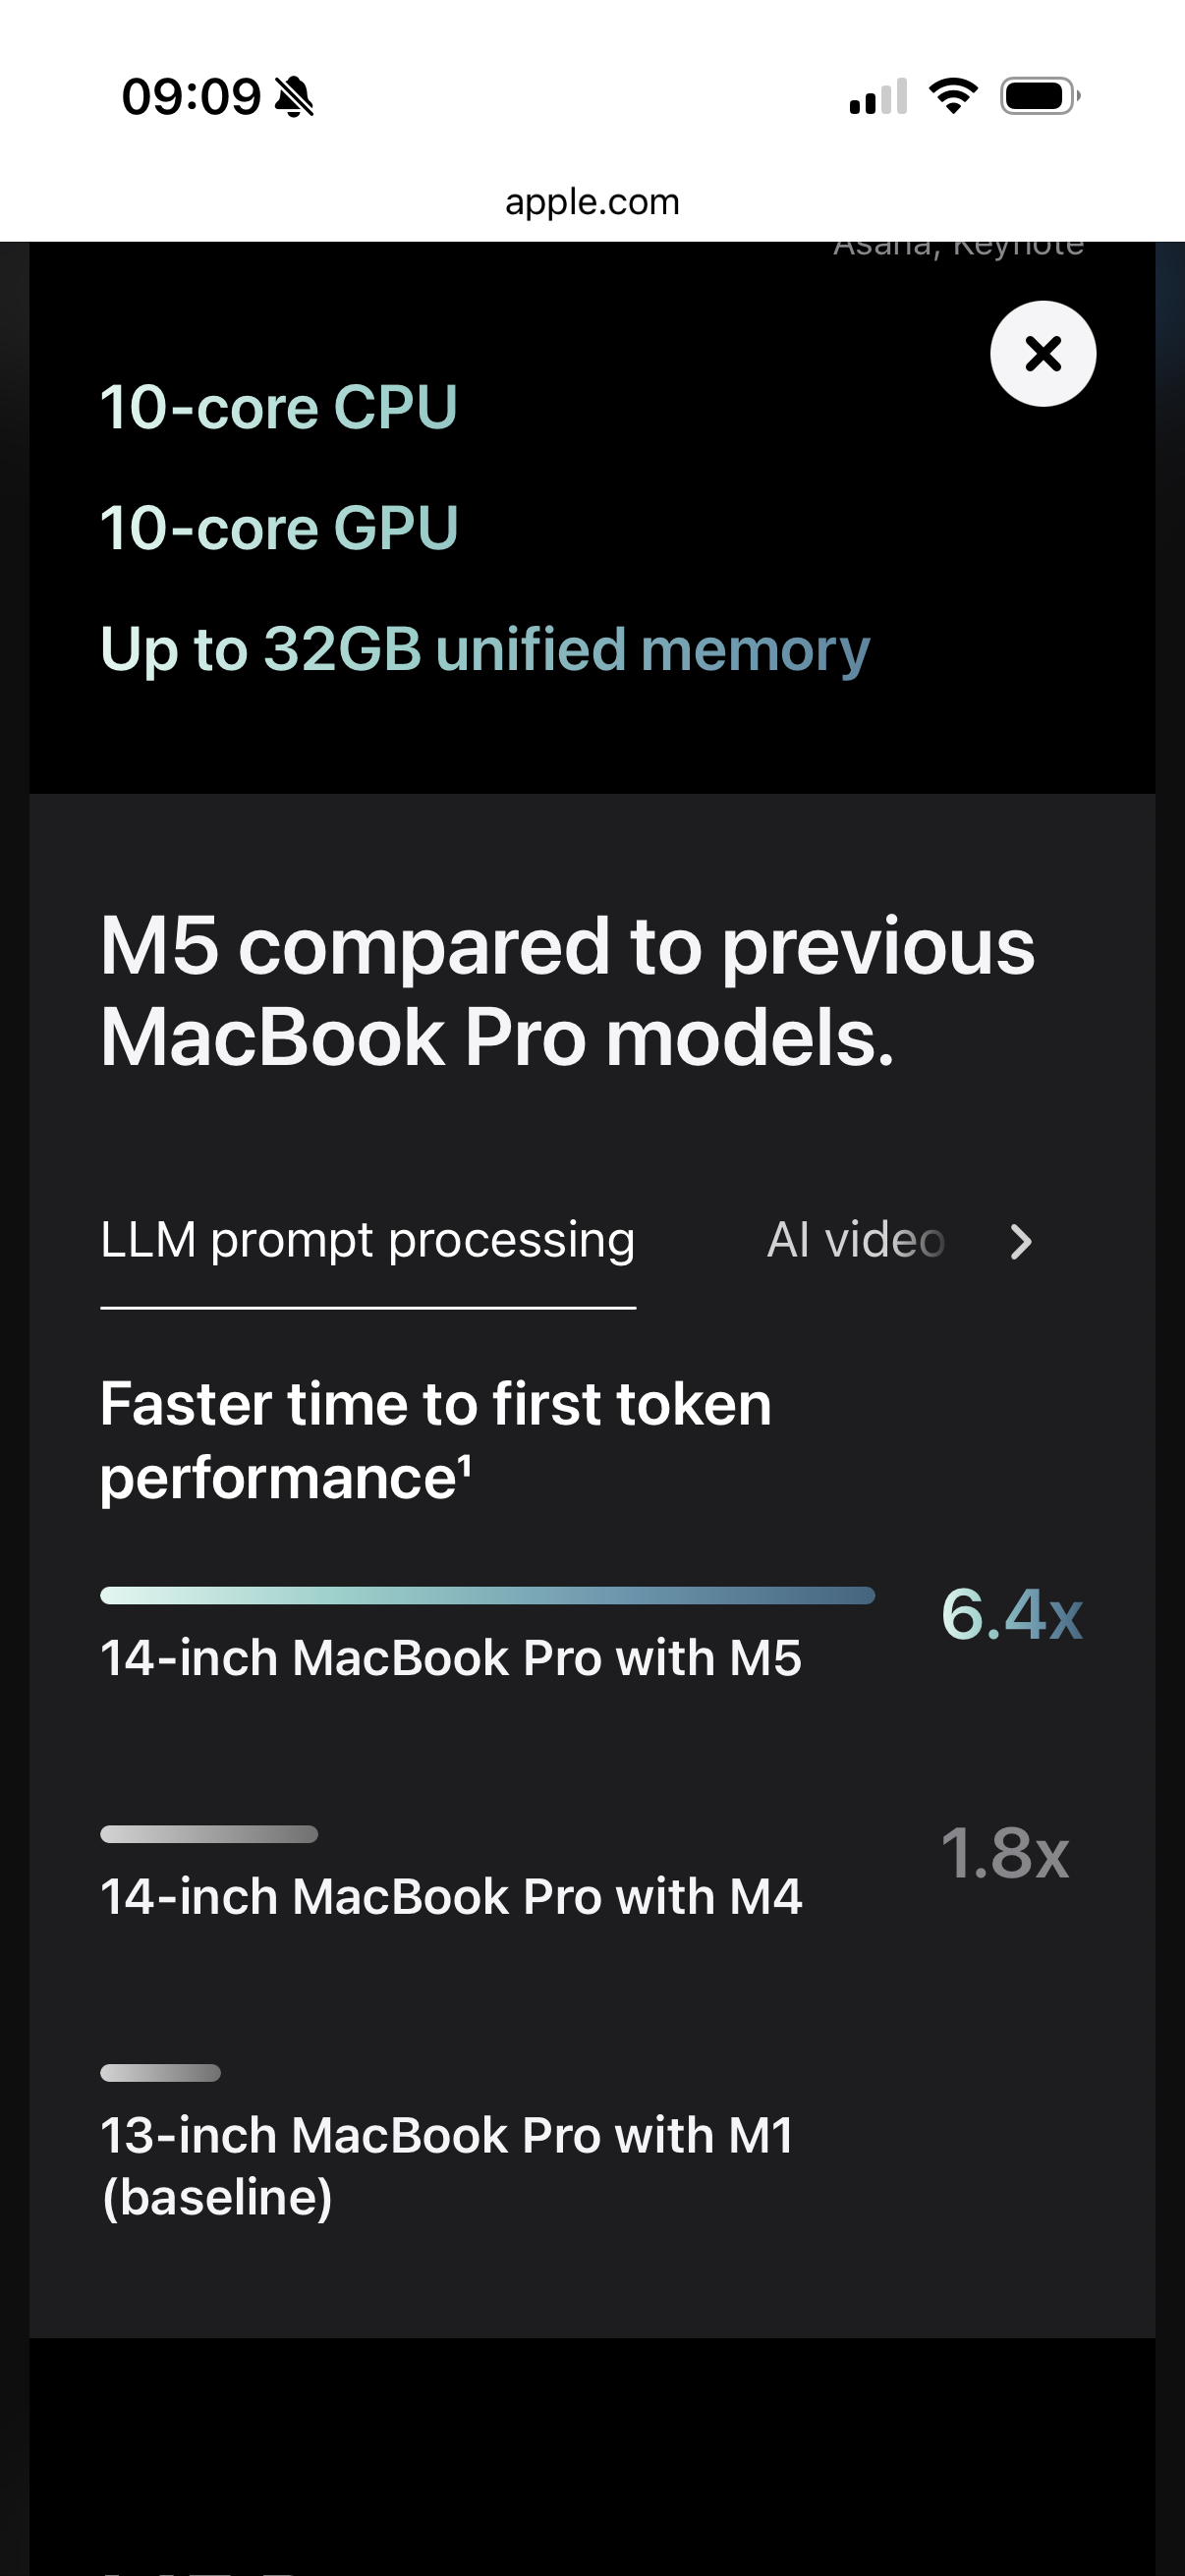The image size is (1185, 2576).
Task: Tap the silent mode bell icon
Action: coord(294,97)
